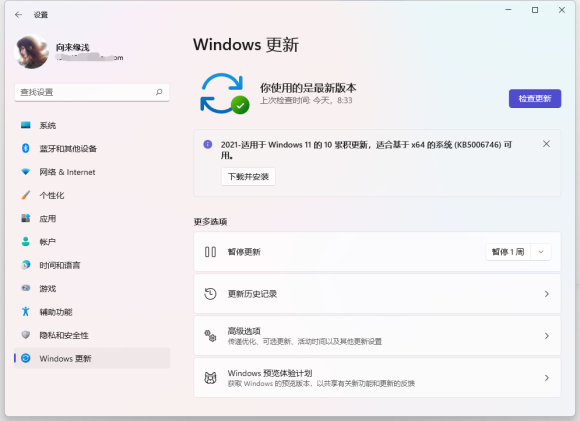Select 暂停 1 周 button

click(508, 252)
